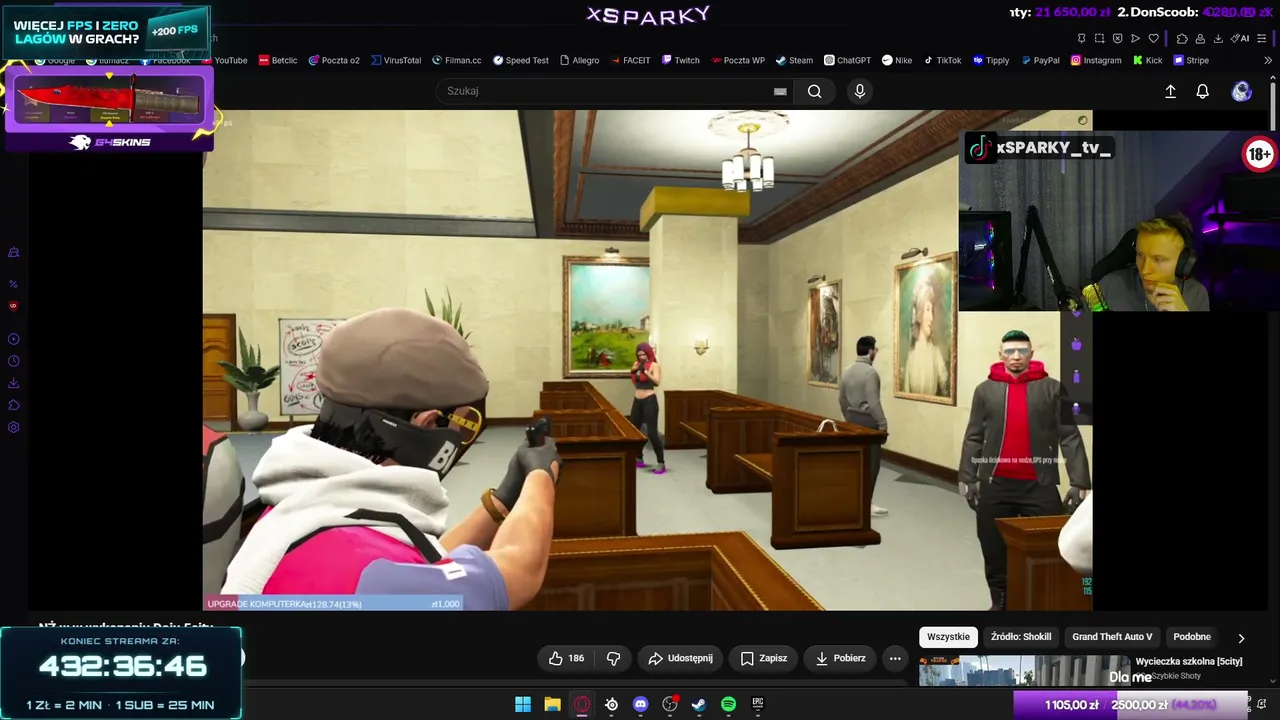Open browser extensions icon in toolbar

click(x=1182, y=38)
